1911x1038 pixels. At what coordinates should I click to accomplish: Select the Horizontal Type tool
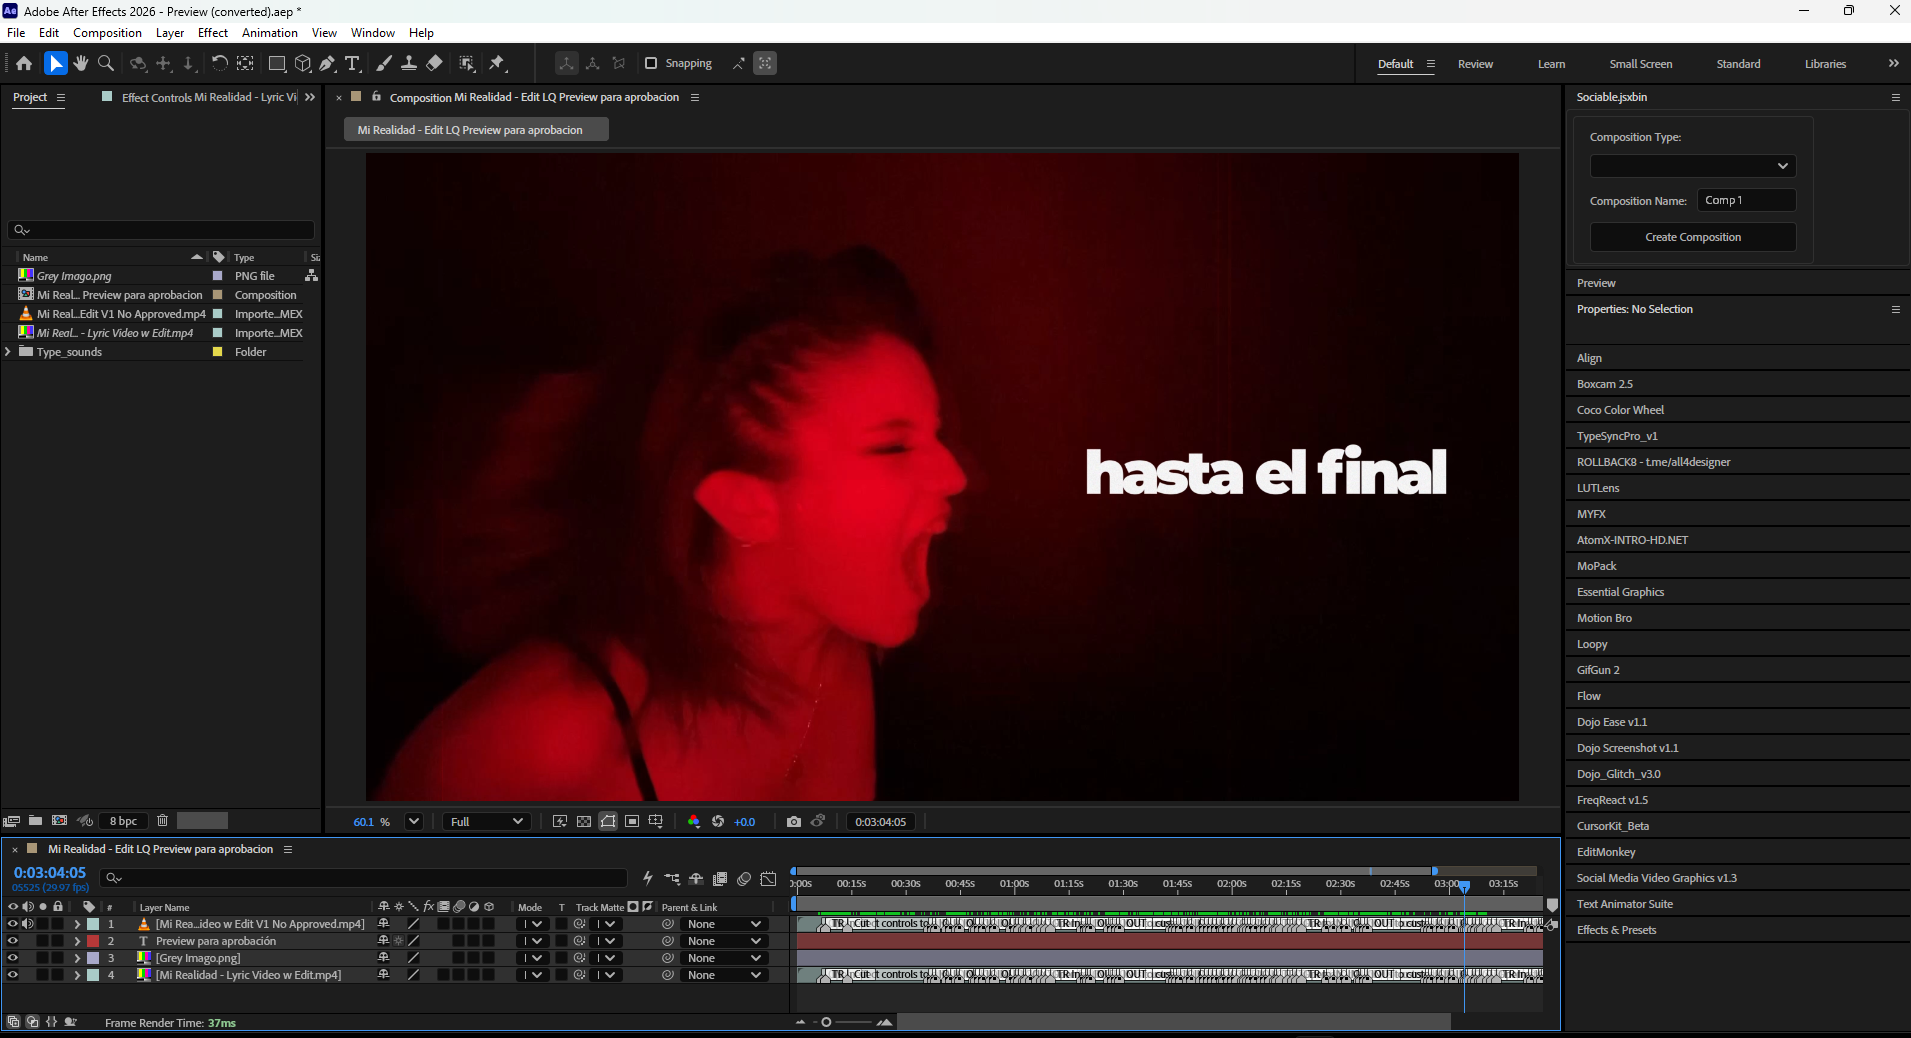pos(352,63)
